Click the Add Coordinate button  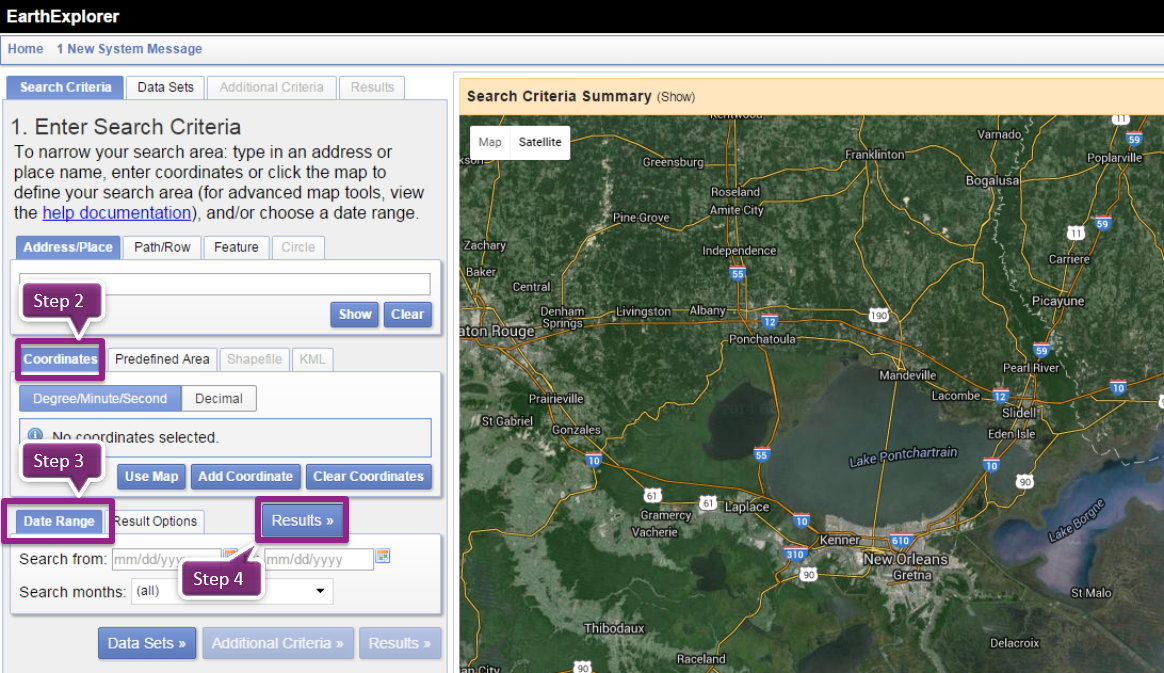tap(245, 476)
